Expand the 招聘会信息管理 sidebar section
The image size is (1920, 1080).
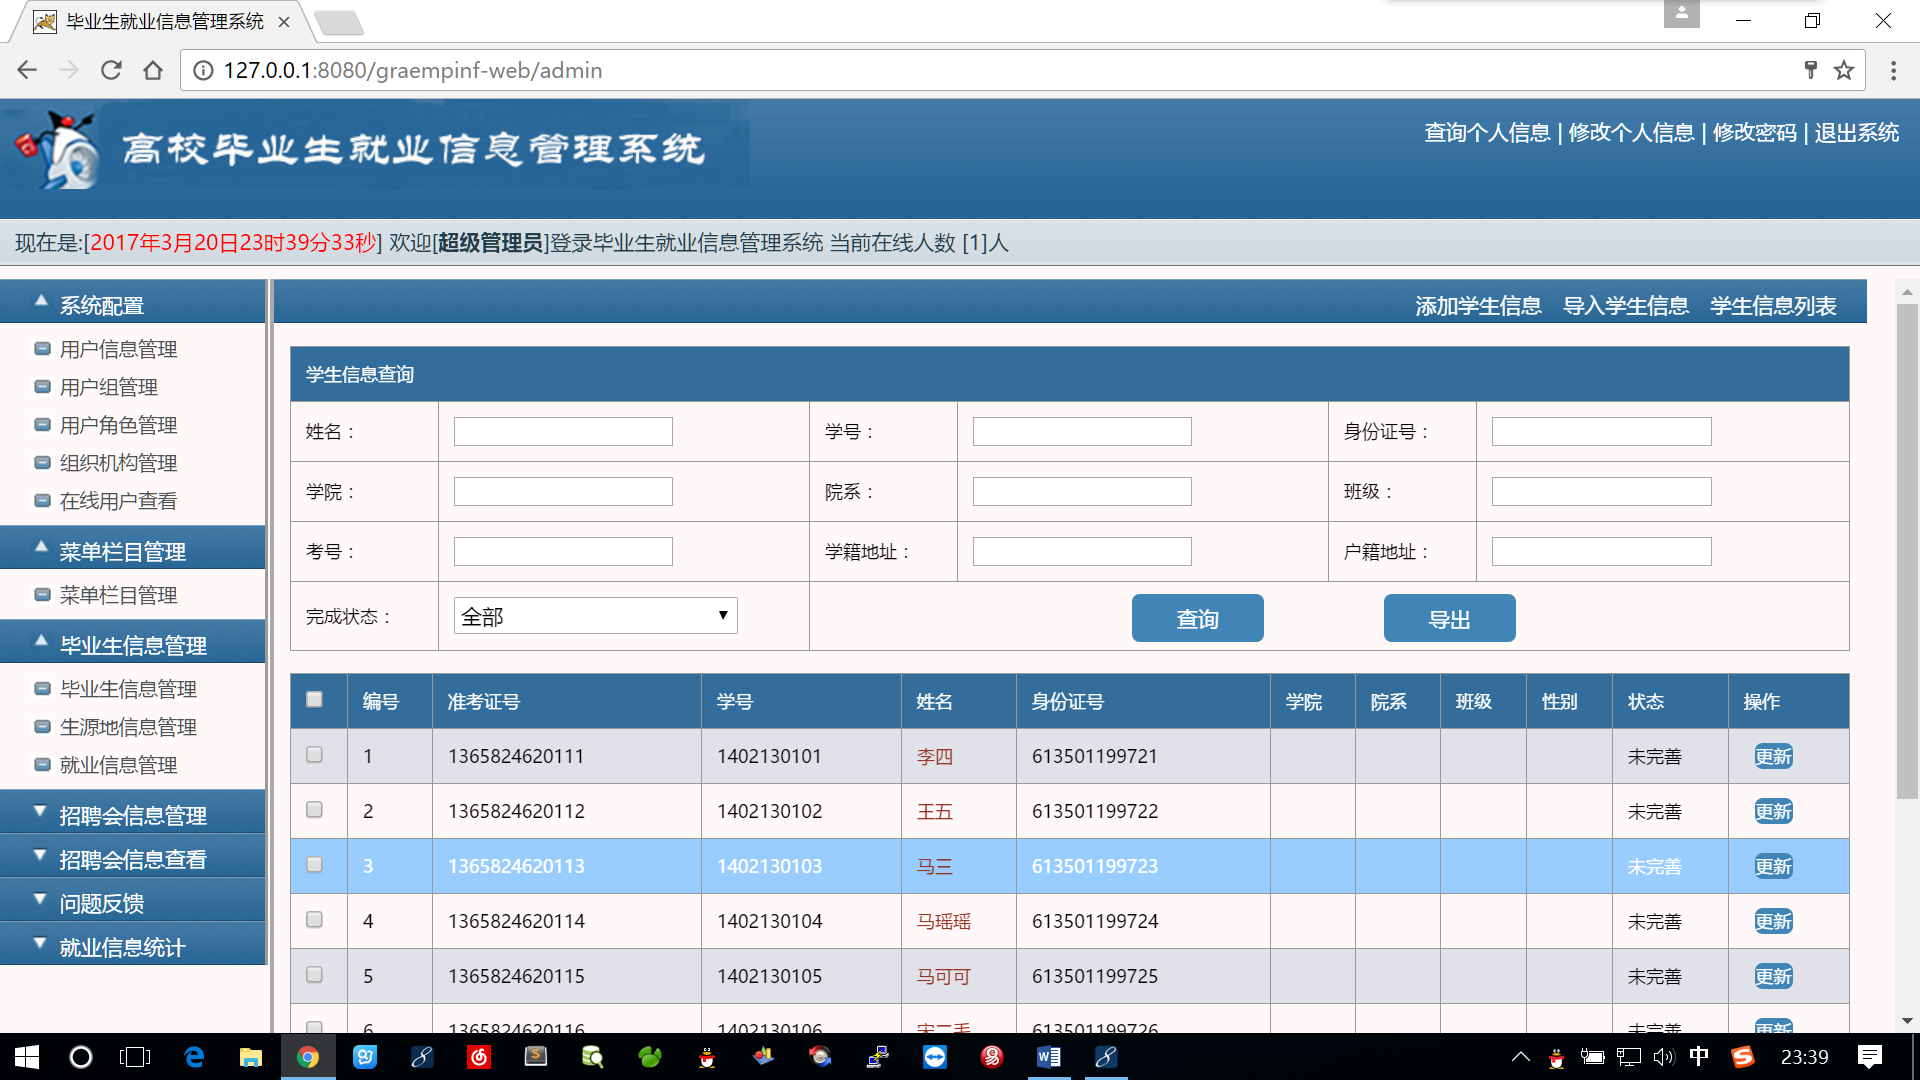132,815
